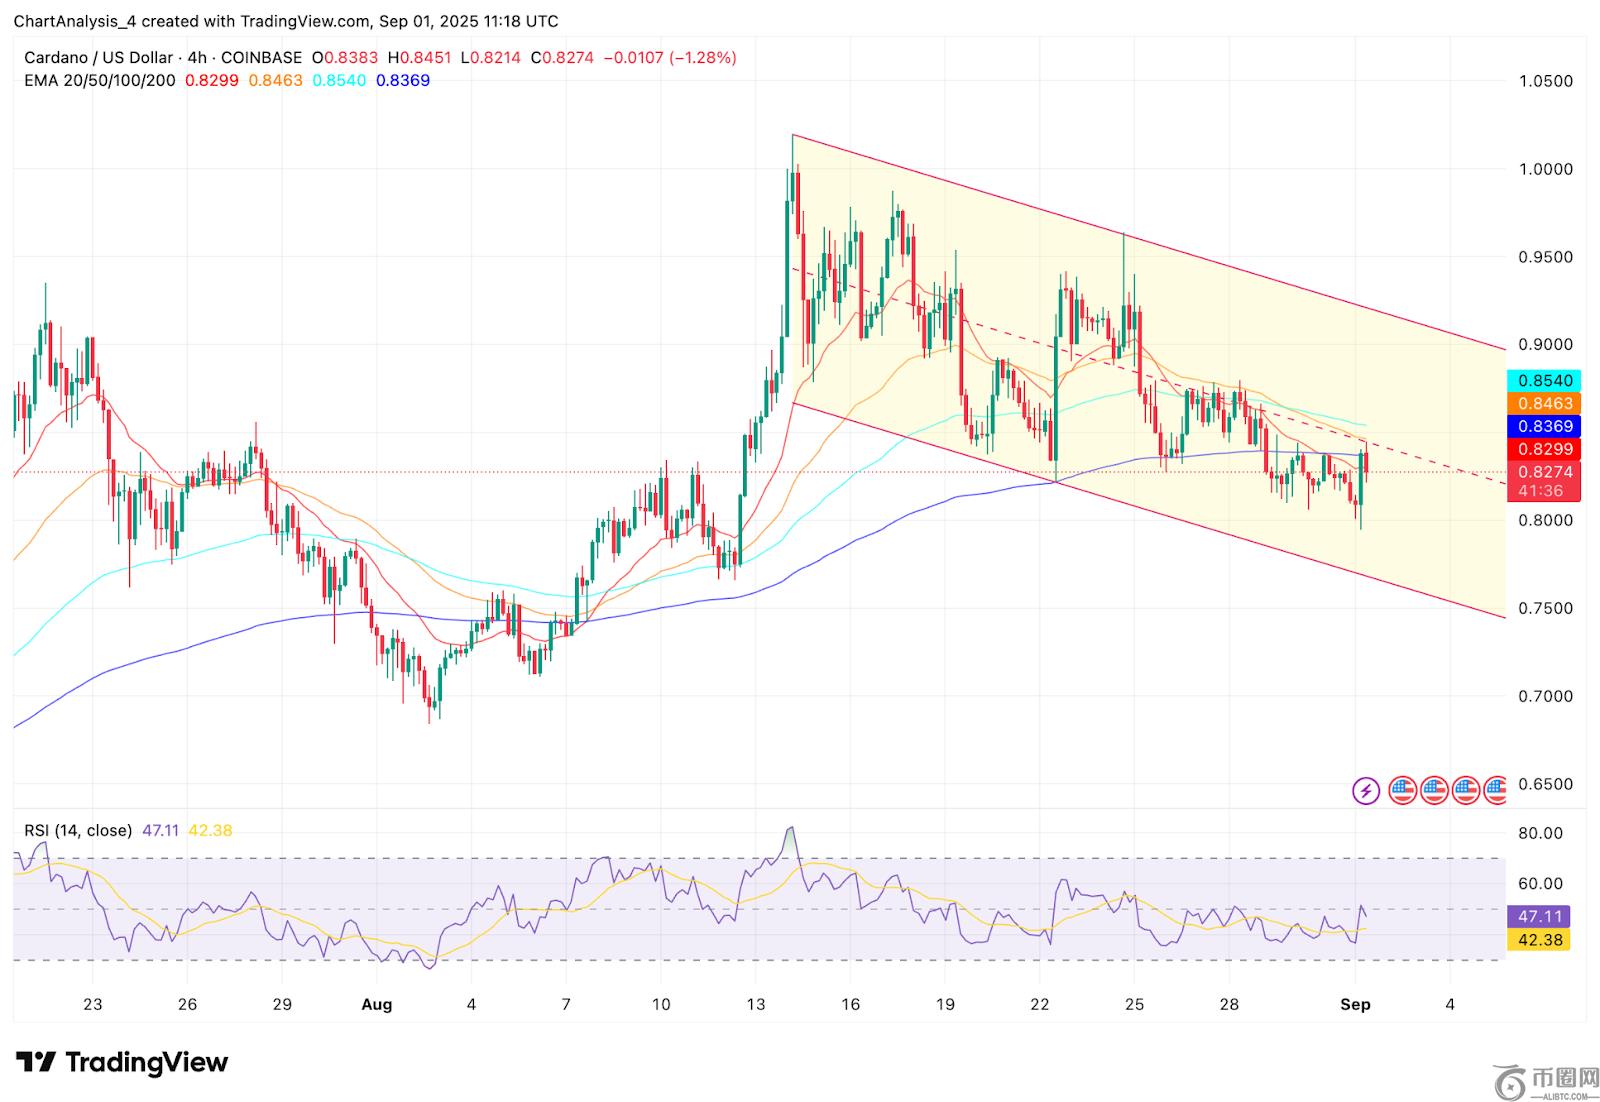Screen dimensions: 1600x1102
Task: Click the Sep date label on time axis
Action: (x=1355, y=1005)
